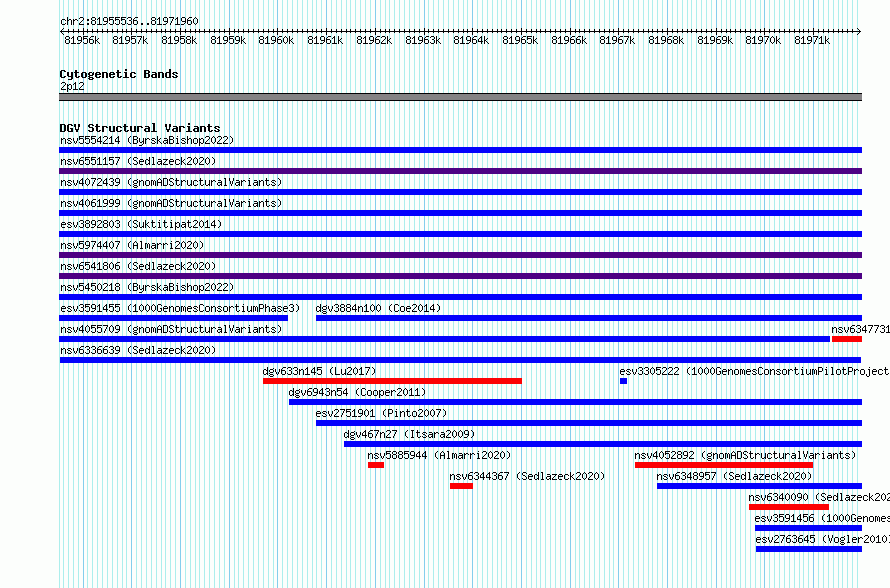Click the nsv4052892 gnomADStructuralVariants label

745,455
